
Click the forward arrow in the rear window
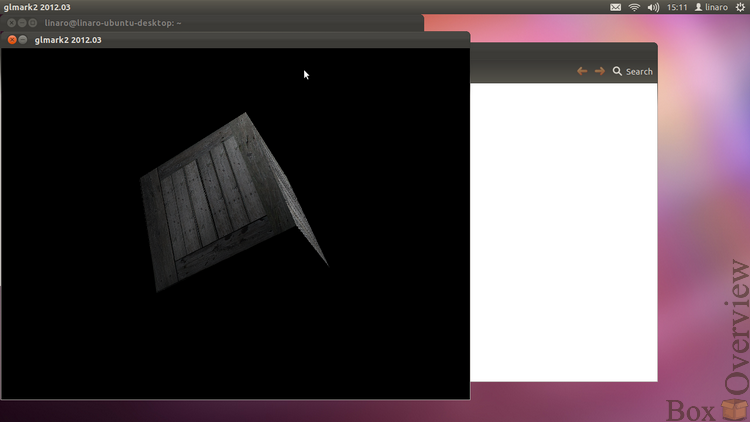tap(599, 71)
